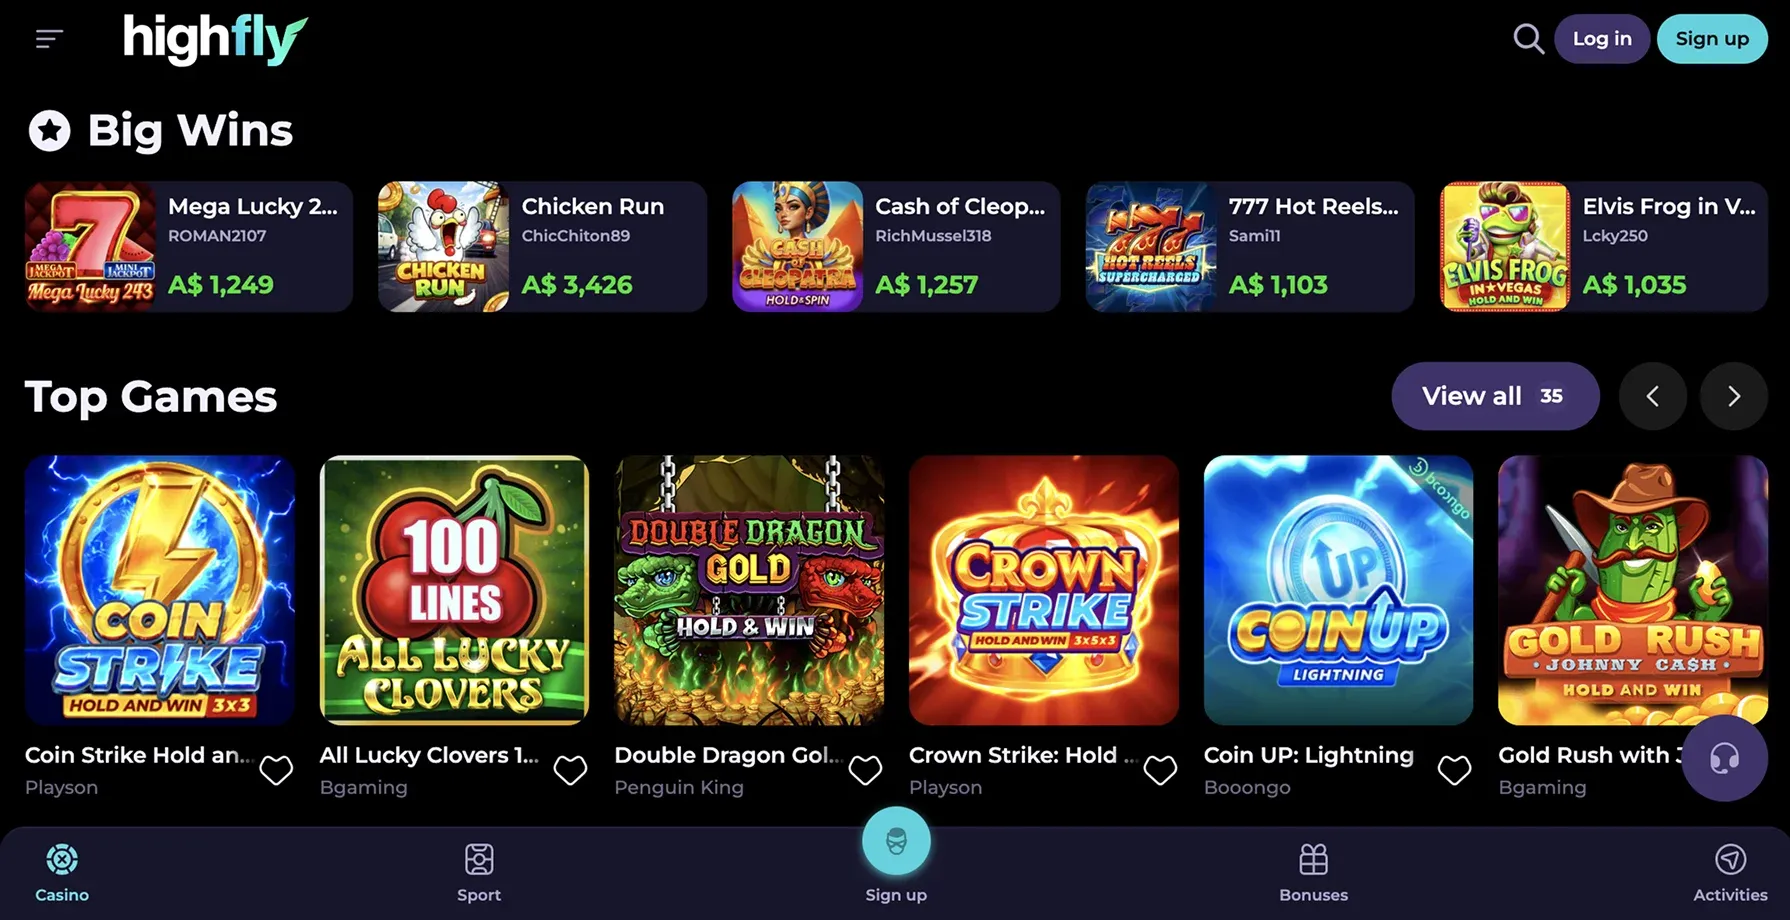Click the highfly logo

(213, 39)
